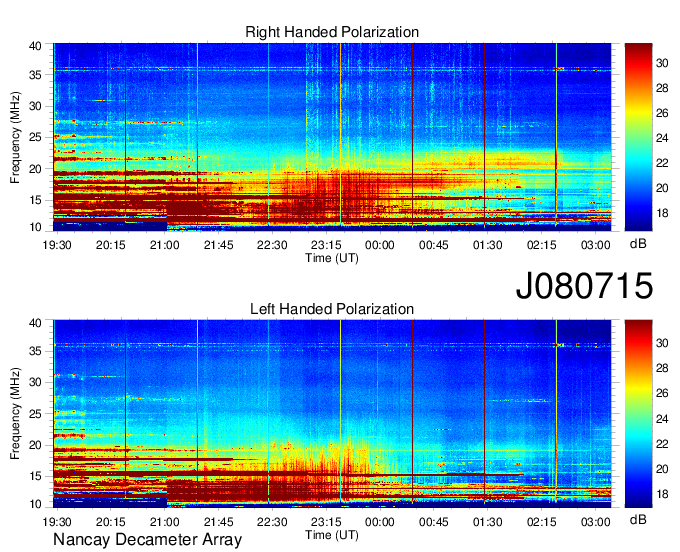The height and width of the screenshot is (552, 680).
Task: Click the 20:15 time tick of Right Handed plot
Action: pos(111,245)
